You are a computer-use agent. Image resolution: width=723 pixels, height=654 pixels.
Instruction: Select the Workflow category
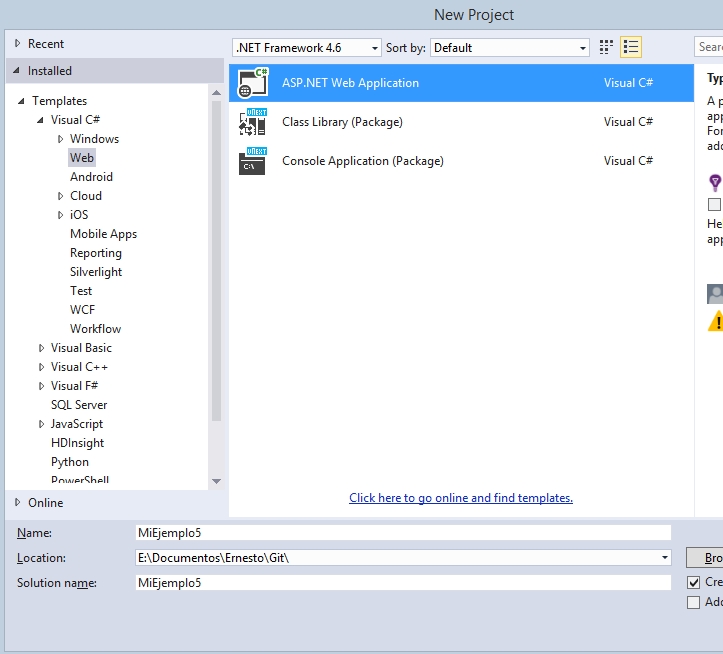coord(95,329)
